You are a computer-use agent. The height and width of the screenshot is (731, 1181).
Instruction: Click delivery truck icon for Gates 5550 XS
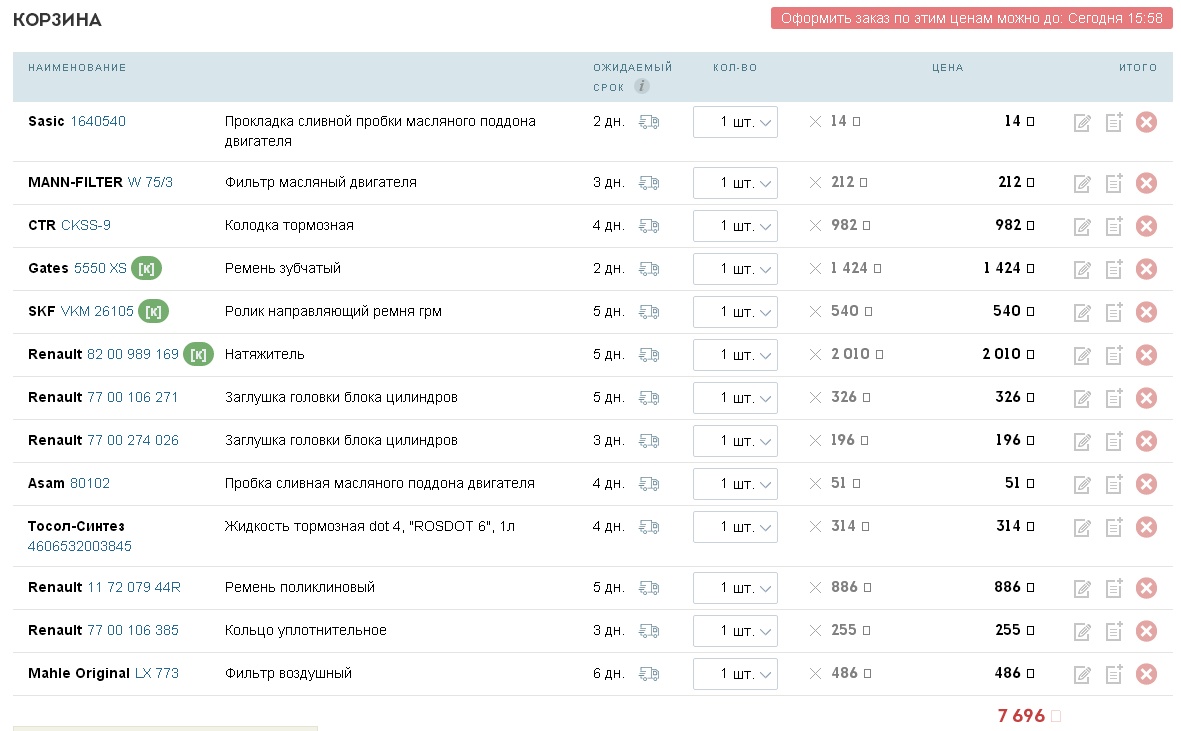pos(648,269)
